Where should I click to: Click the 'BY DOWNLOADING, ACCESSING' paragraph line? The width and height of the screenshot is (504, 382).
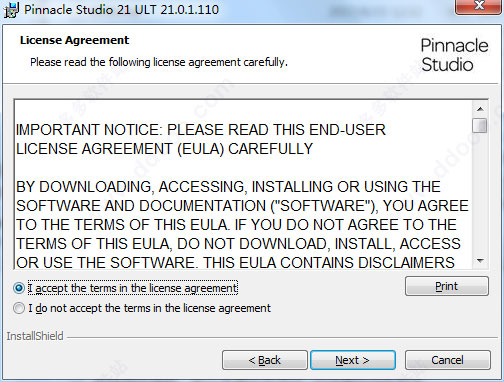[228, 187]
